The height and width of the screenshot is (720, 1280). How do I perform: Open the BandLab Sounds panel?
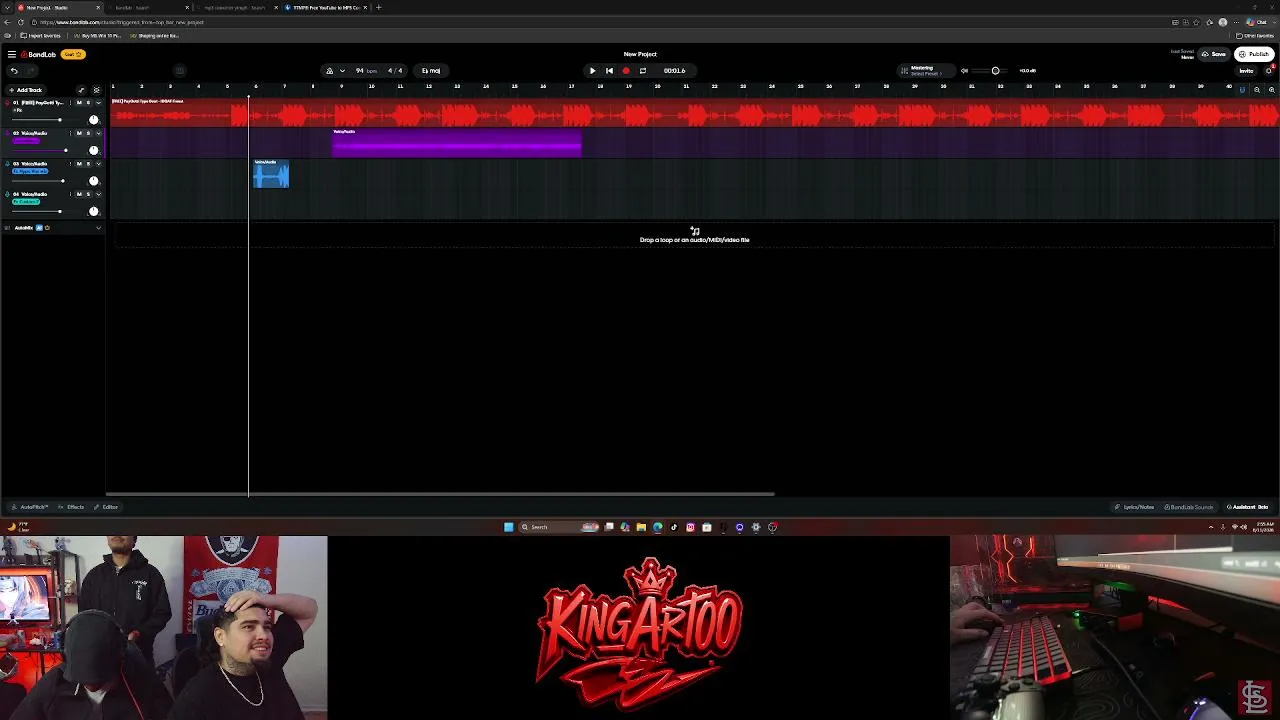(x=1189, y=507)
